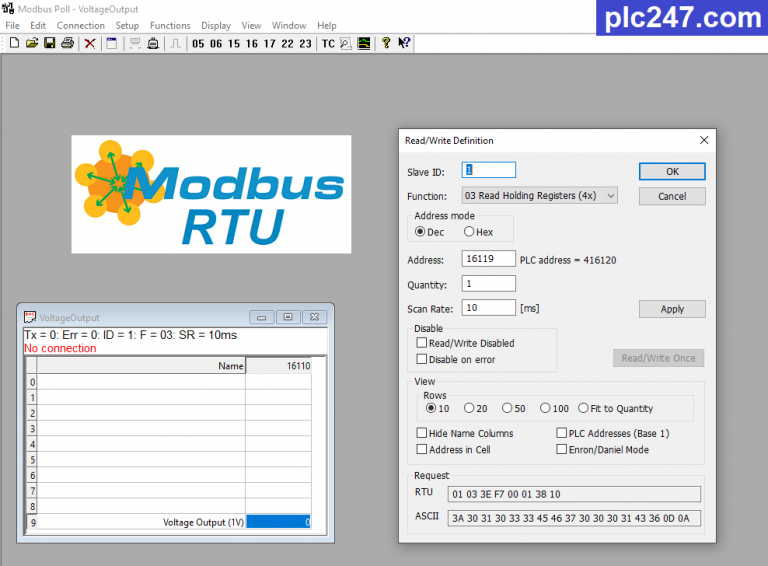Click the Modbus Poll application title icon
The width and height of the screenshot is (768, 566).
coord(8,8)
